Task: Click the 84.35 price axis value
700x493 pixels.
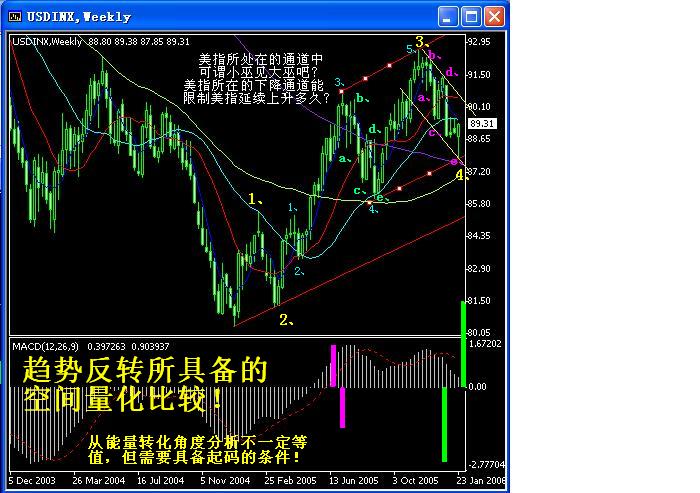Action: tap(479, 236)
